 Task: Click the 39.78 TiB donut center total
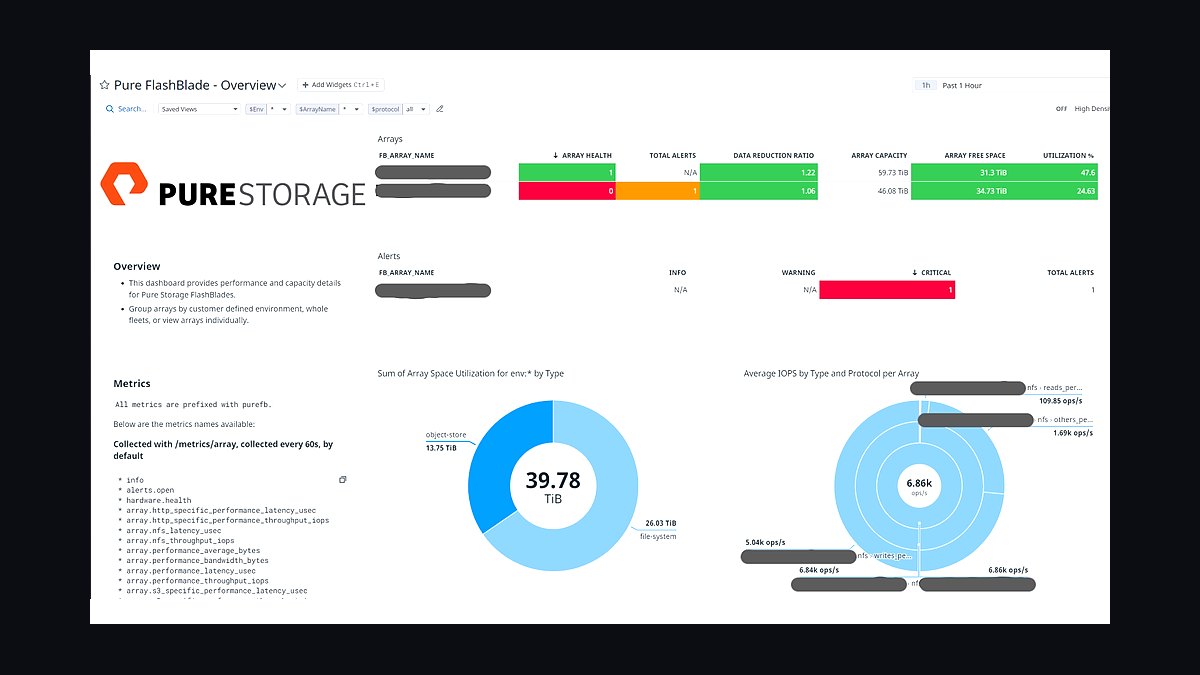pos(552,486)
